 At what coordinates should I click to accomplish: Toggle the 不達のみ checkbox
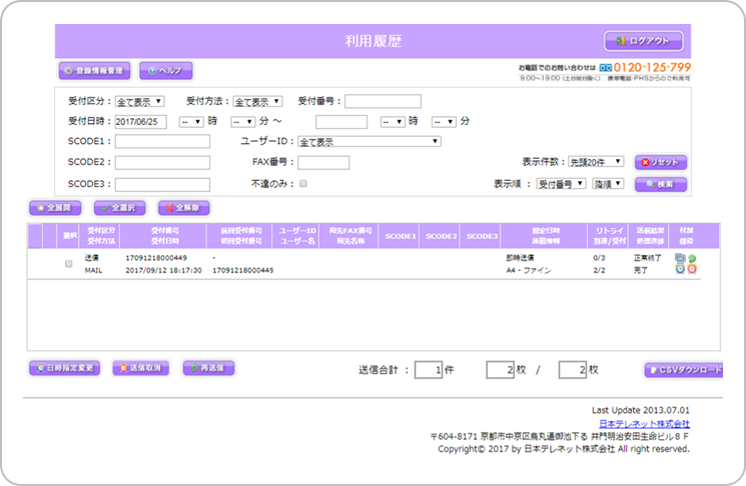click(x=303, y=184)
